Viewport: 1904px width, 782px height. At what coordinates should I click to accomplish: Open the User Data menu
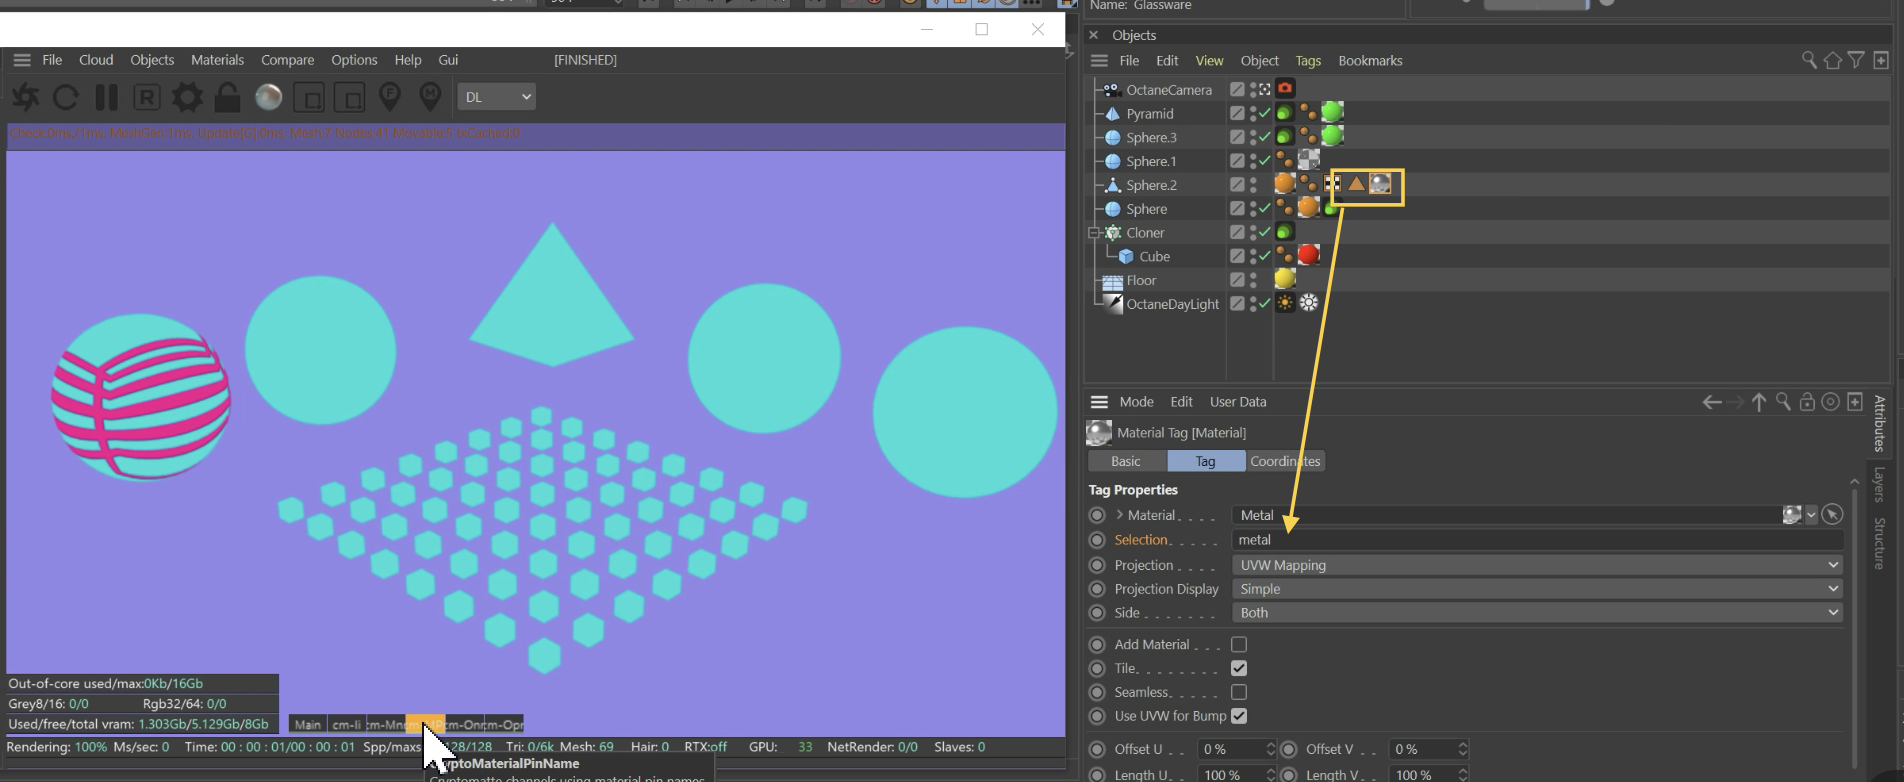coord(1238,402)
